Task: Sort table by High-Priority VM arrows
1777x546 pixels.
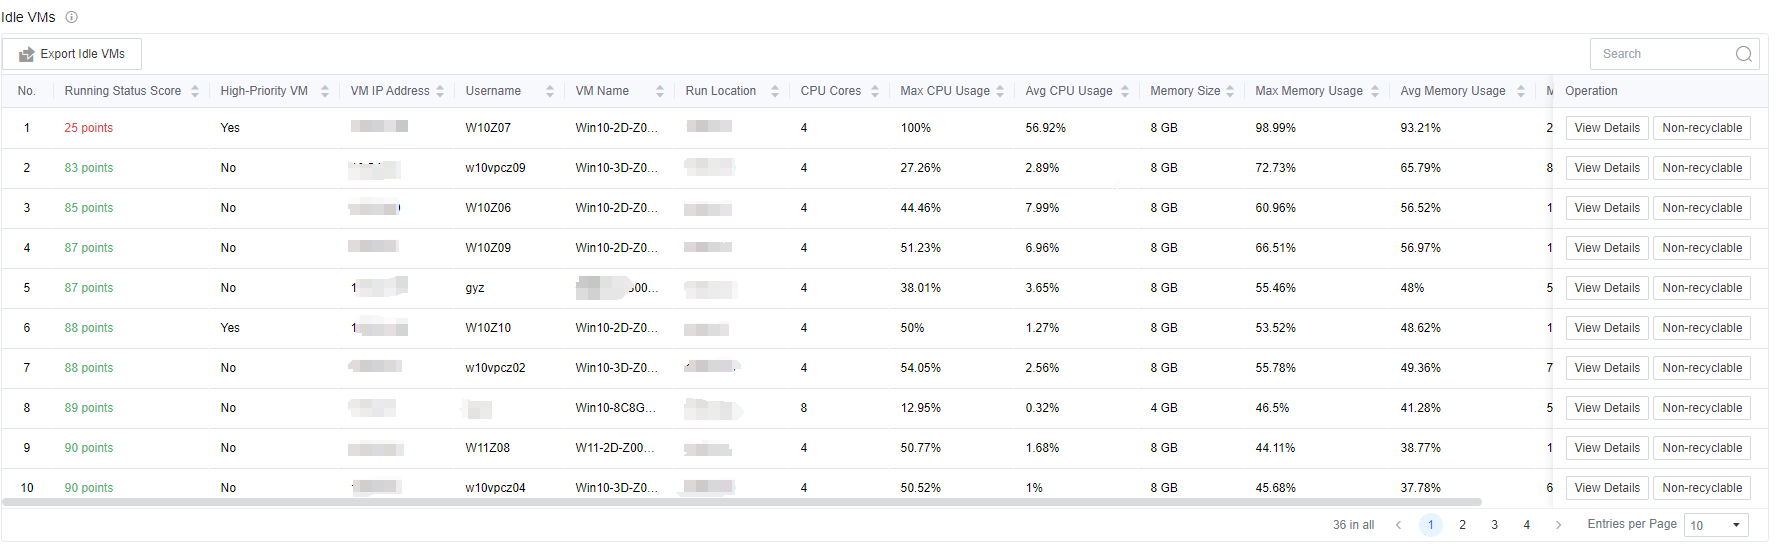Action: point(325,91)
